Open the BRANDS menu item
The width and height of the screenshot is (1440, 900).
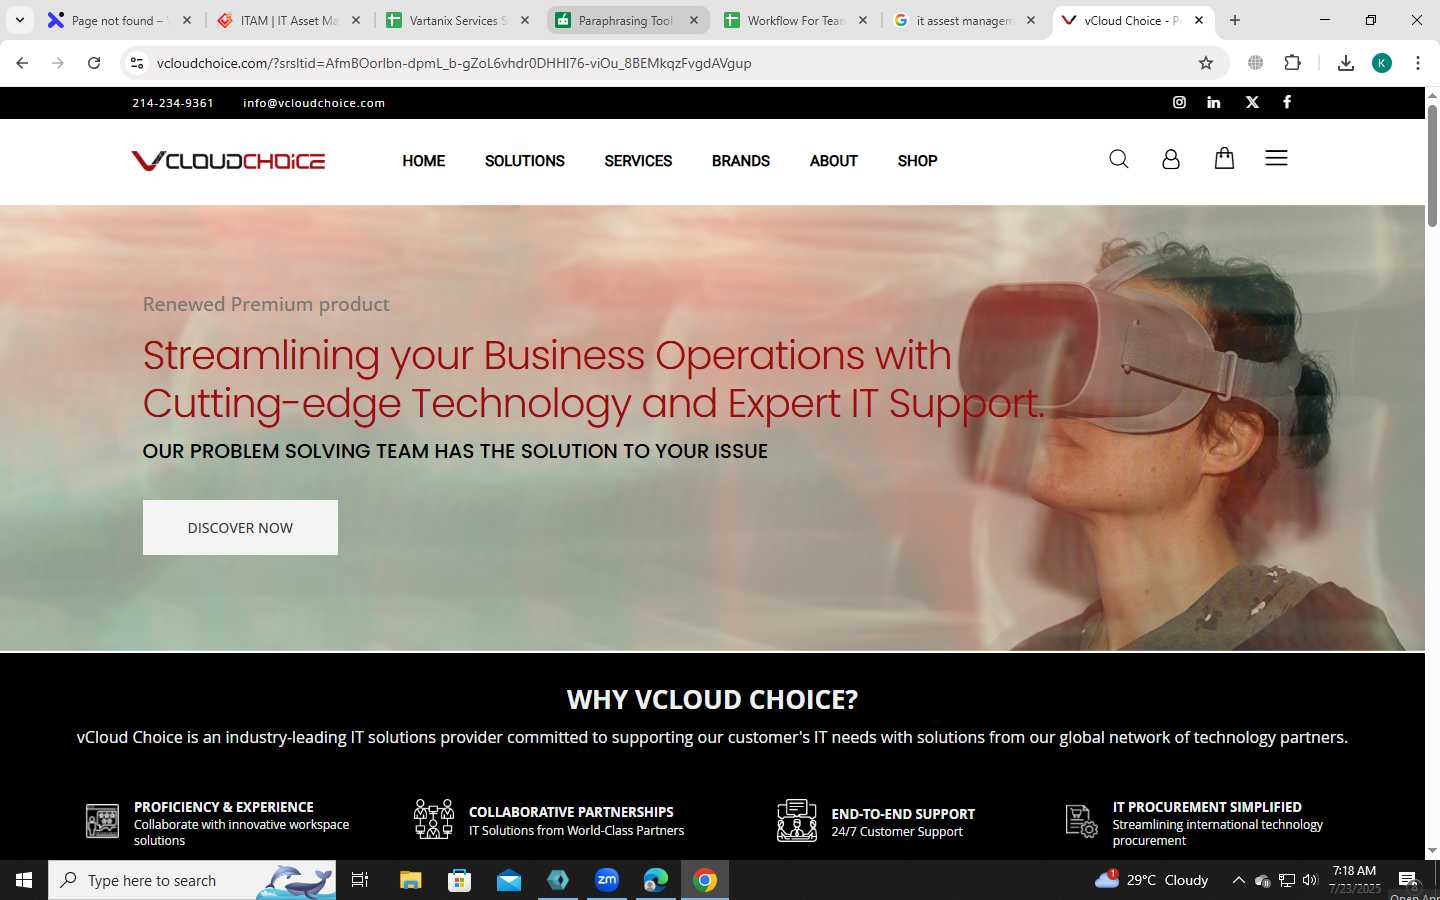[741, 161]
